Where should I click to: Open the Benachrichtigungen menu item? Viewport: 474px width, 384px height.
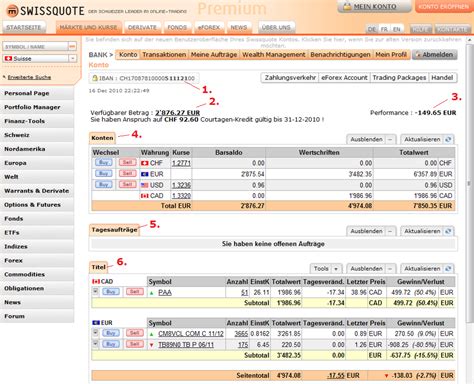(340, 55)
